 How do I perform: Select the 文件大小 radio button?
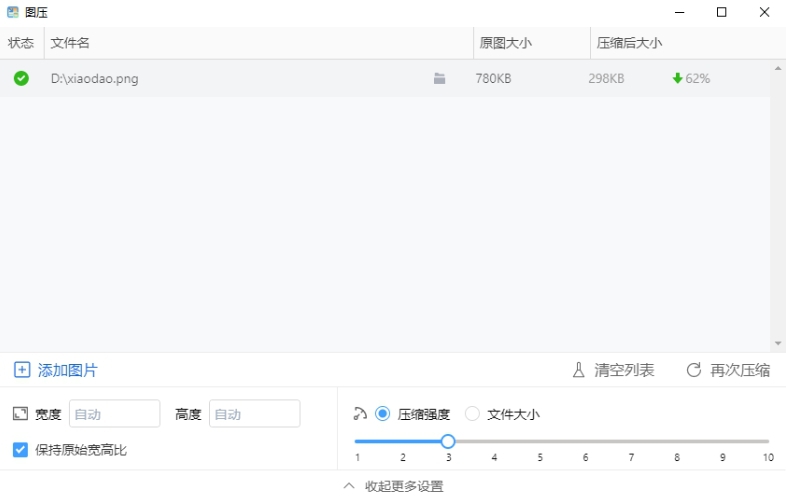click(472, 414)
